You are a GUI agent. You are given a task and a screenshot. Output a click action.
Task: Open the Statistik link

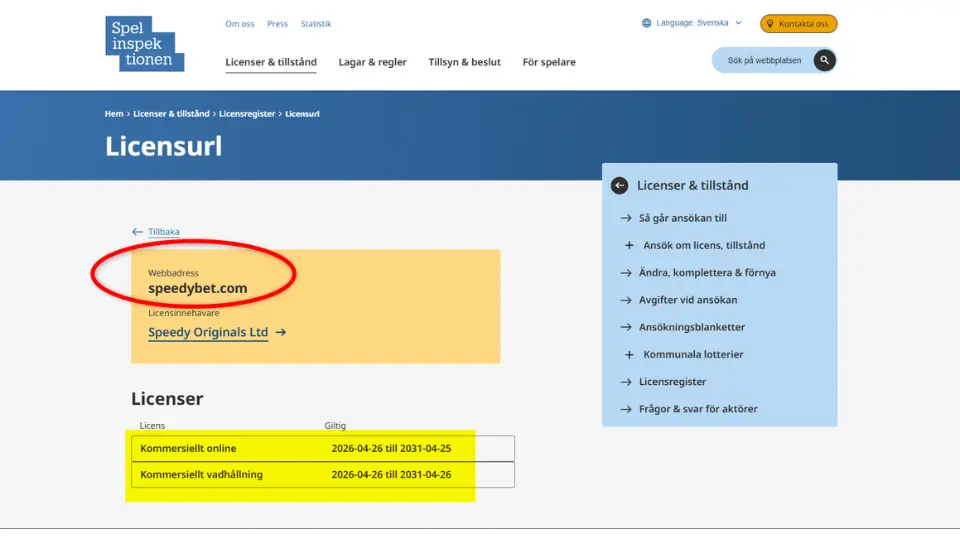click(316, 24)
